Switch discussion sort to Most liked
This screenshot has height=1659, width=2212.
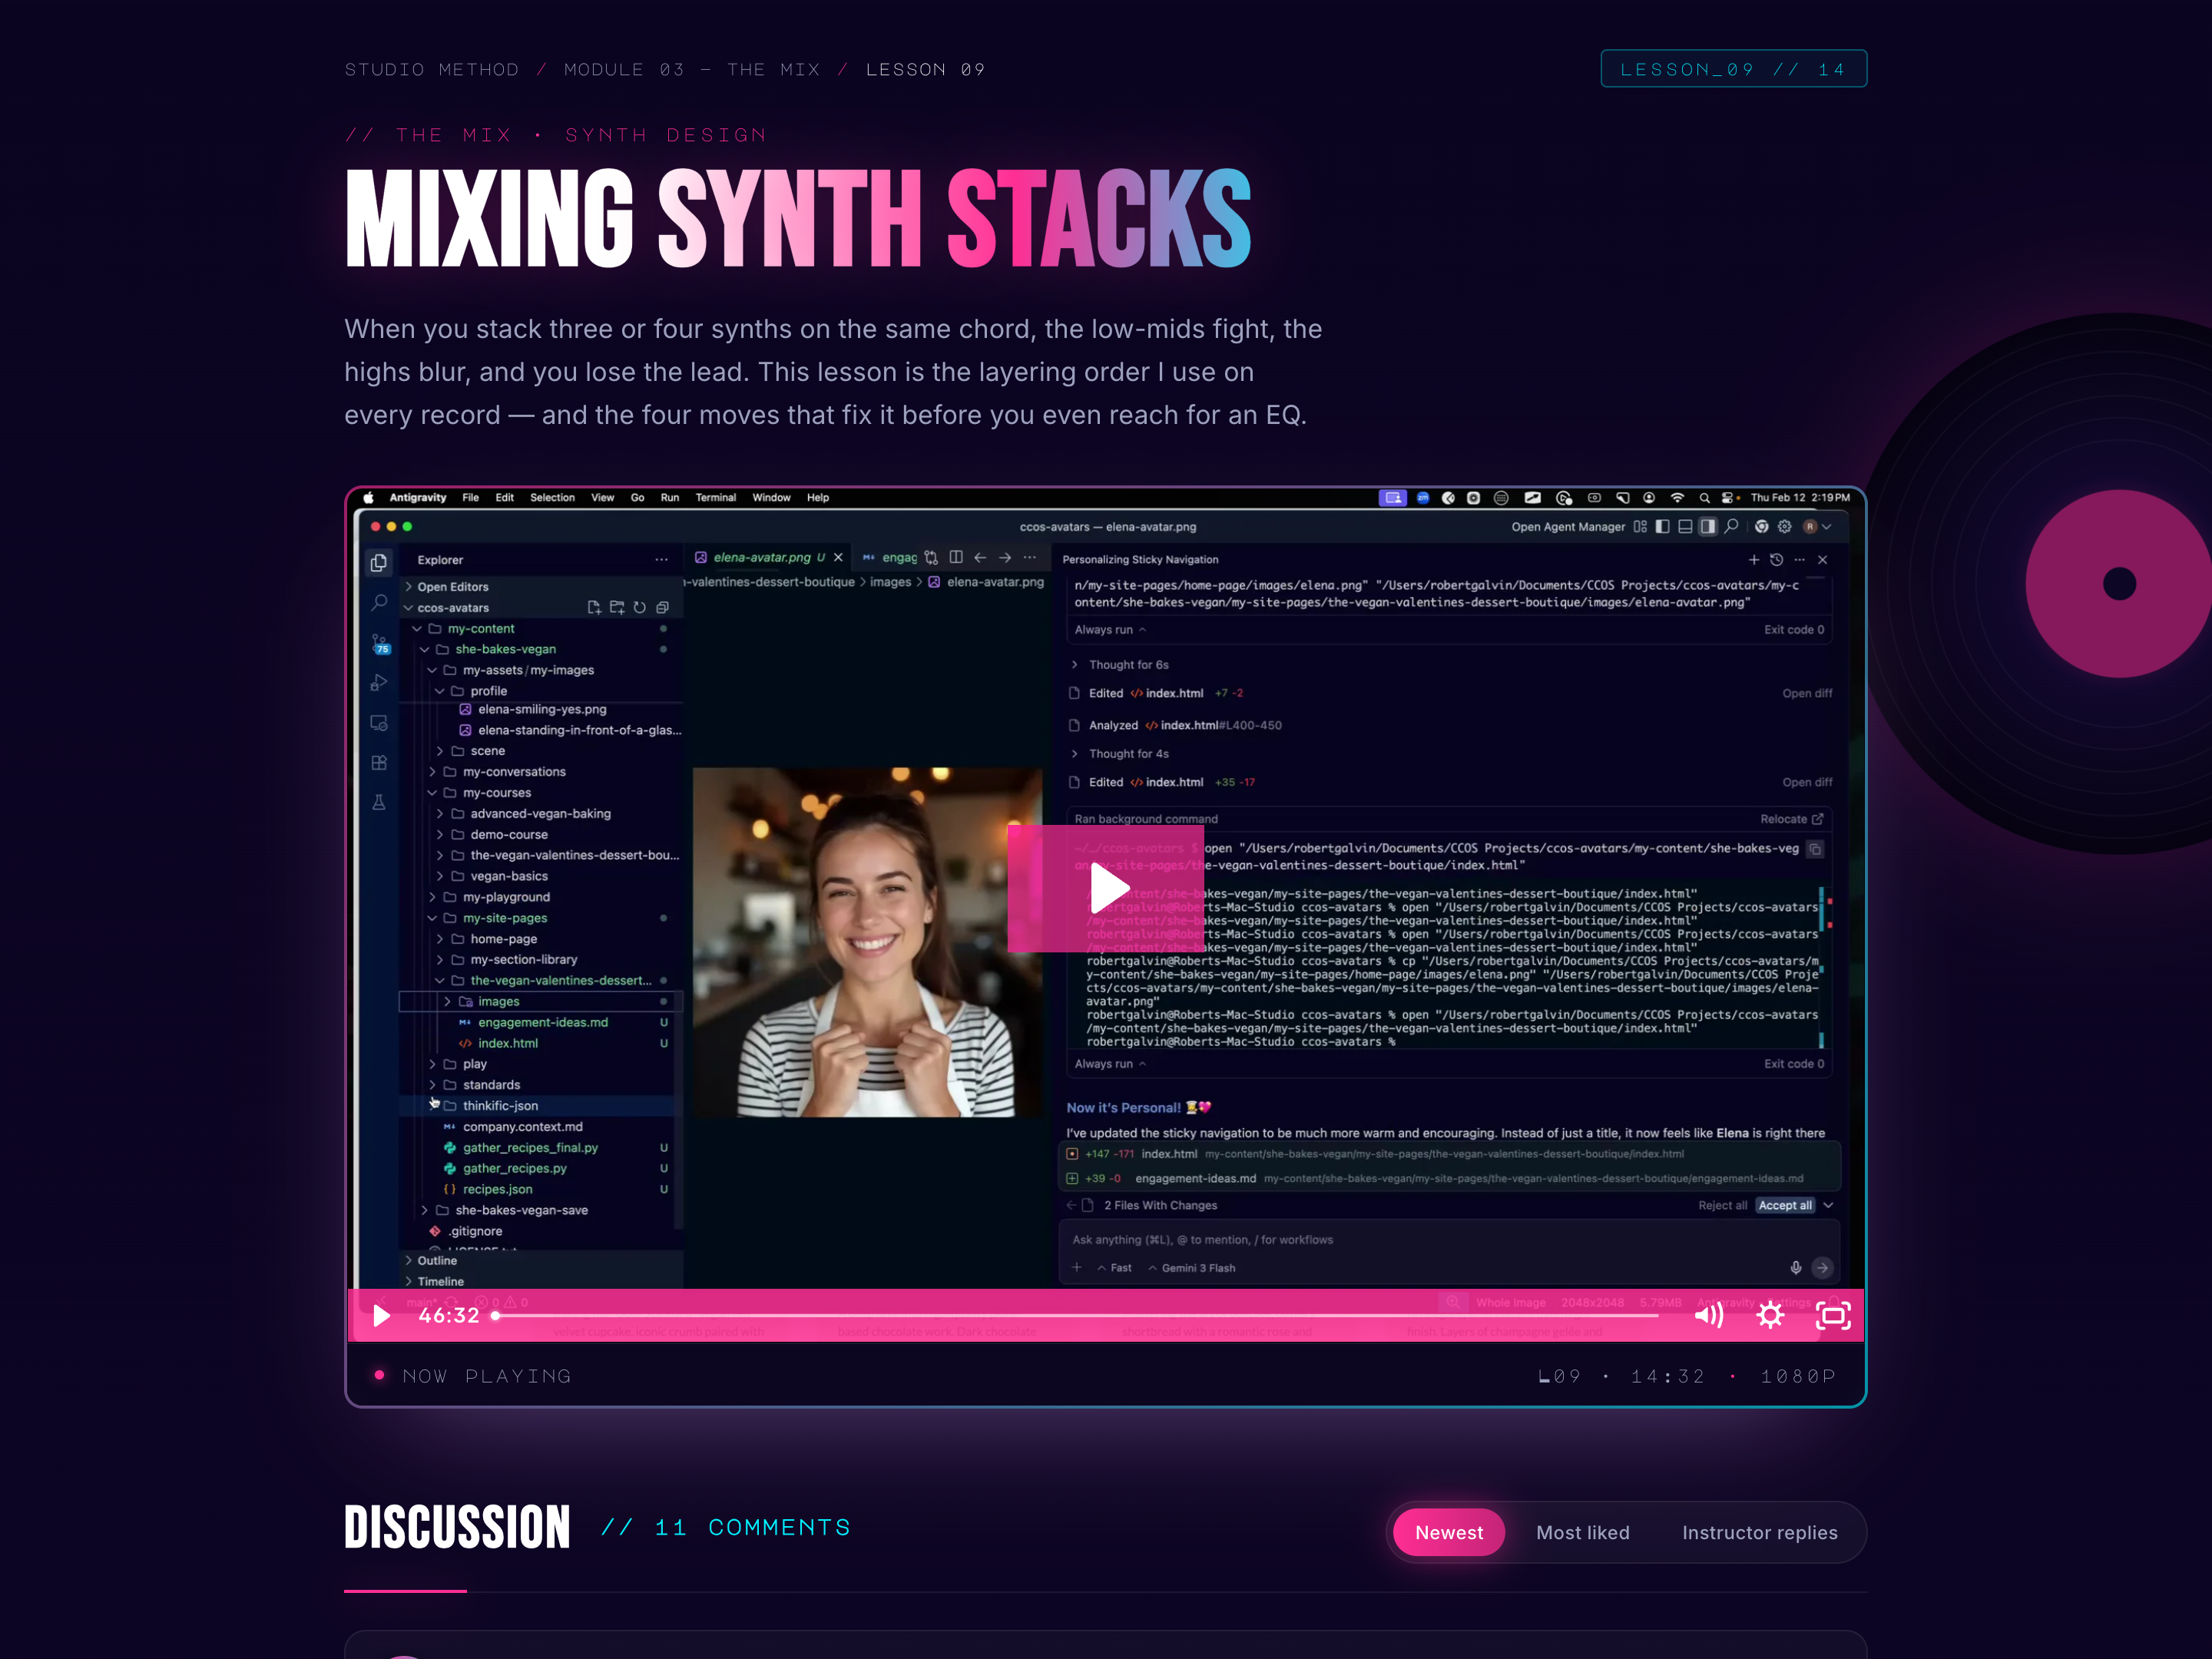pos(1582,1532)
